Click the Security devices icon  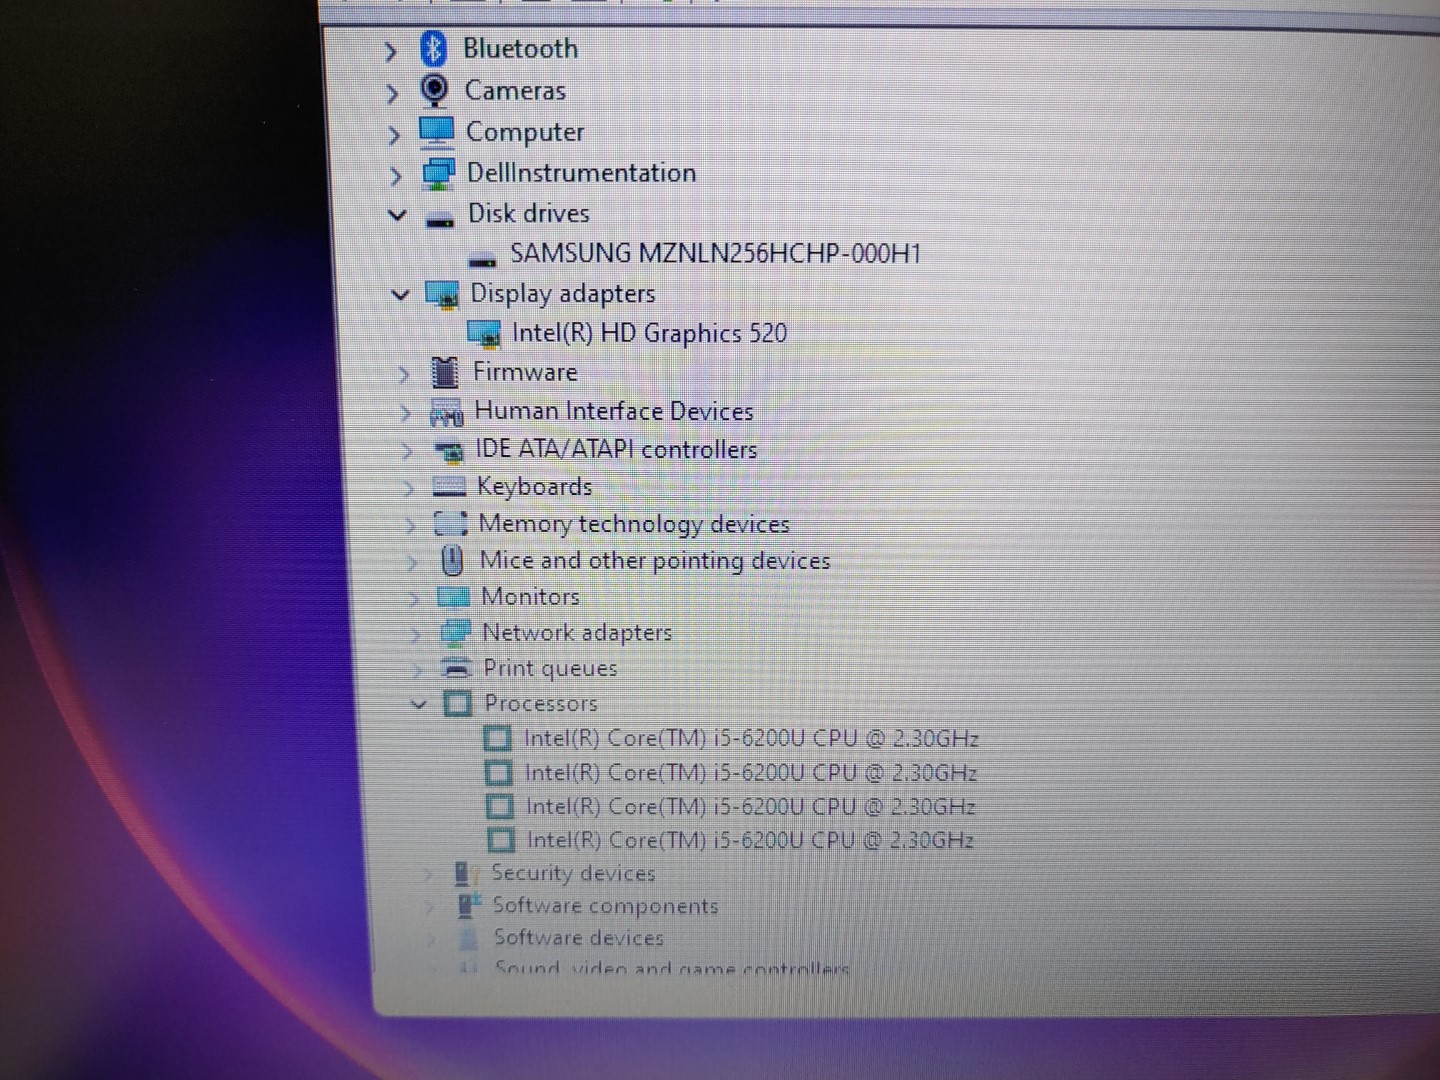[466, 873]
